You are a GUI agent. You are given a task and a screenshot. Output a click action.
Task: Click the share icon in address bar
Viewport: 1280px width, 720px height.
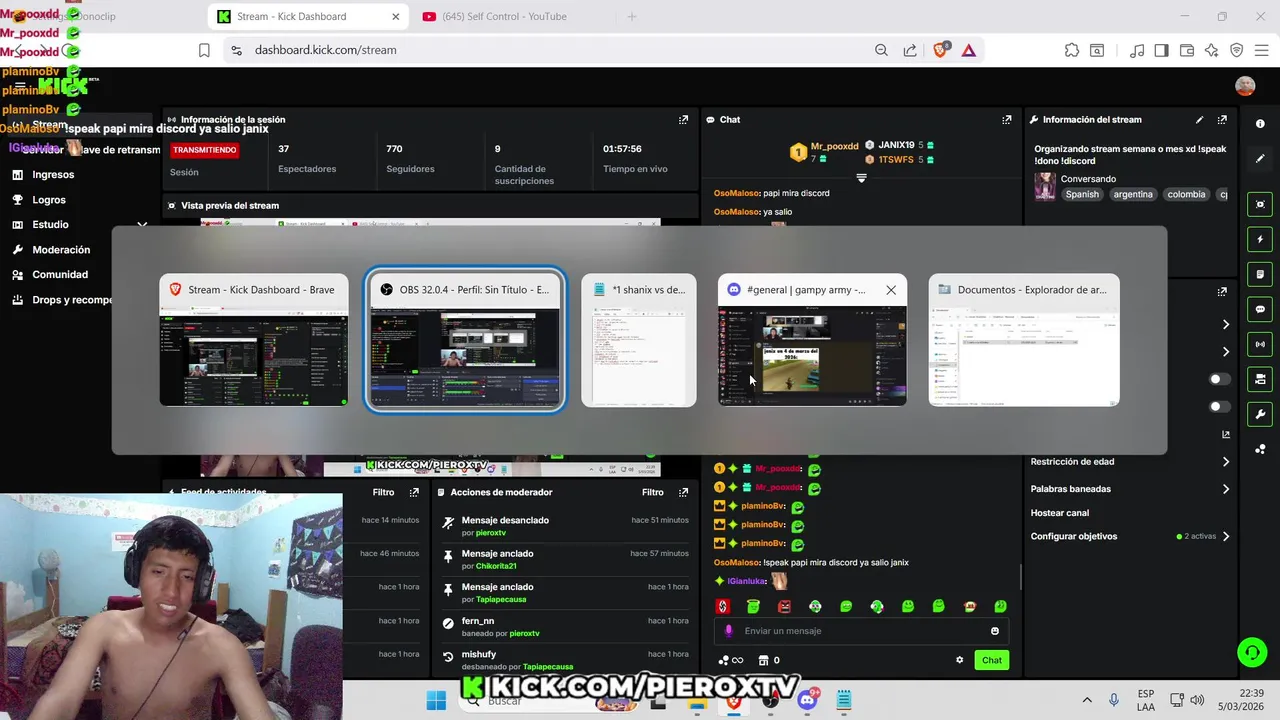pyautogui.click(x=910, y=50)
